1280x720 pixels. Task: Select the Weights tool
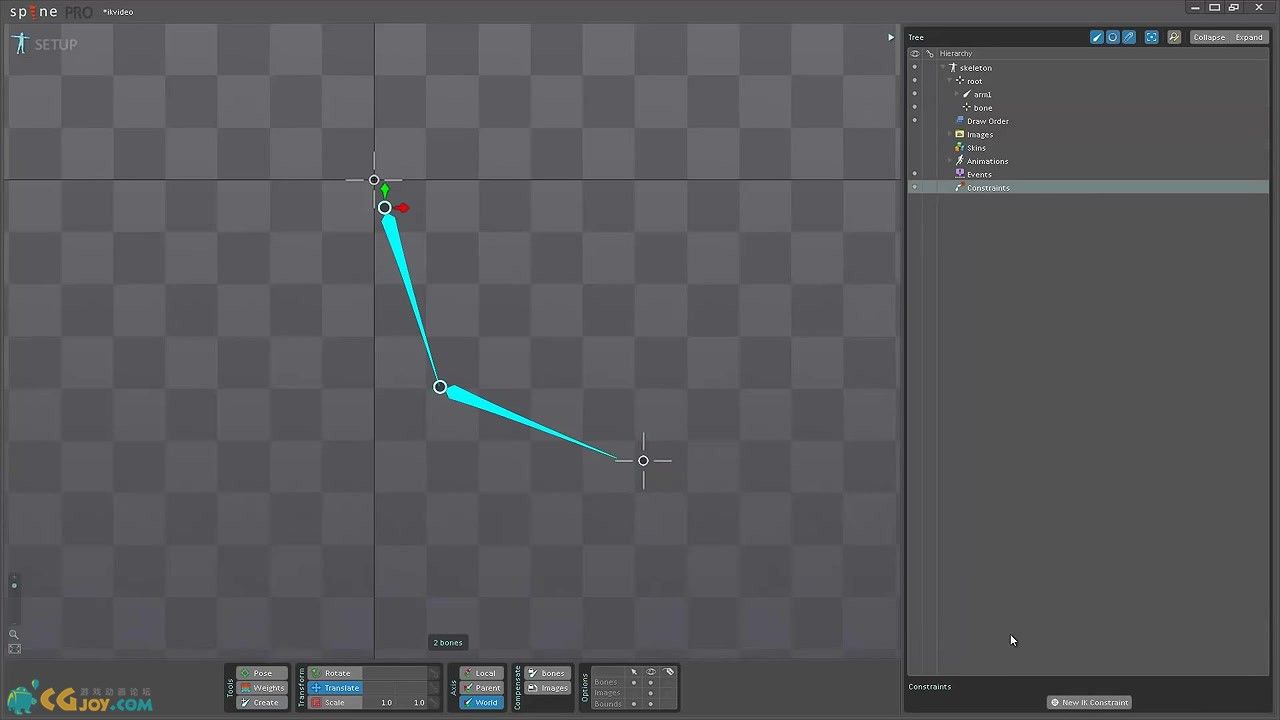[x=262, y=688]
